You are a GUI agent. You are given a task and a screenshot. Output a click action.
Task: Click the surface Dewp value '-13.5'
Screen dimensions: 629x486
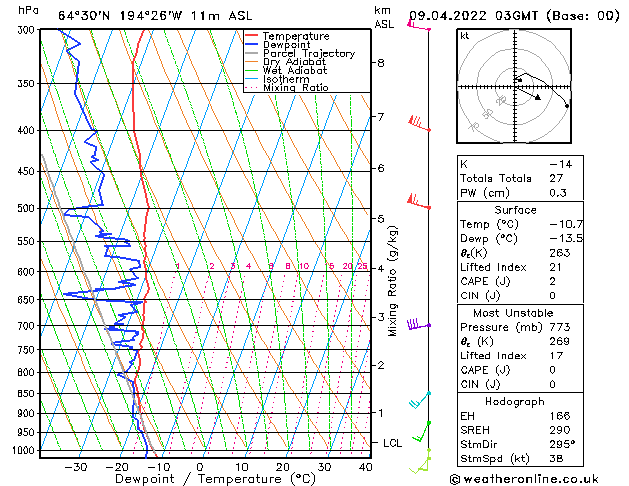[x=566, y=239]
